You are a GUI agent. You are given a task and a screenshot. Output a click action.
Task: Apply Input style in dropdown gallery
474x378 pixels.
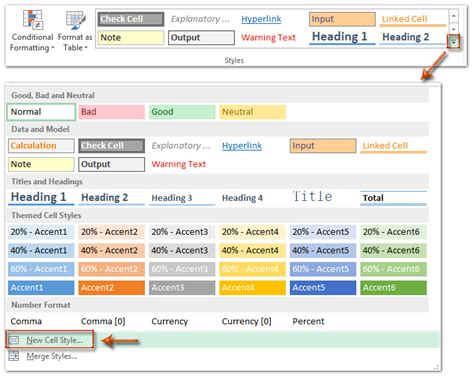click(323, 146)
